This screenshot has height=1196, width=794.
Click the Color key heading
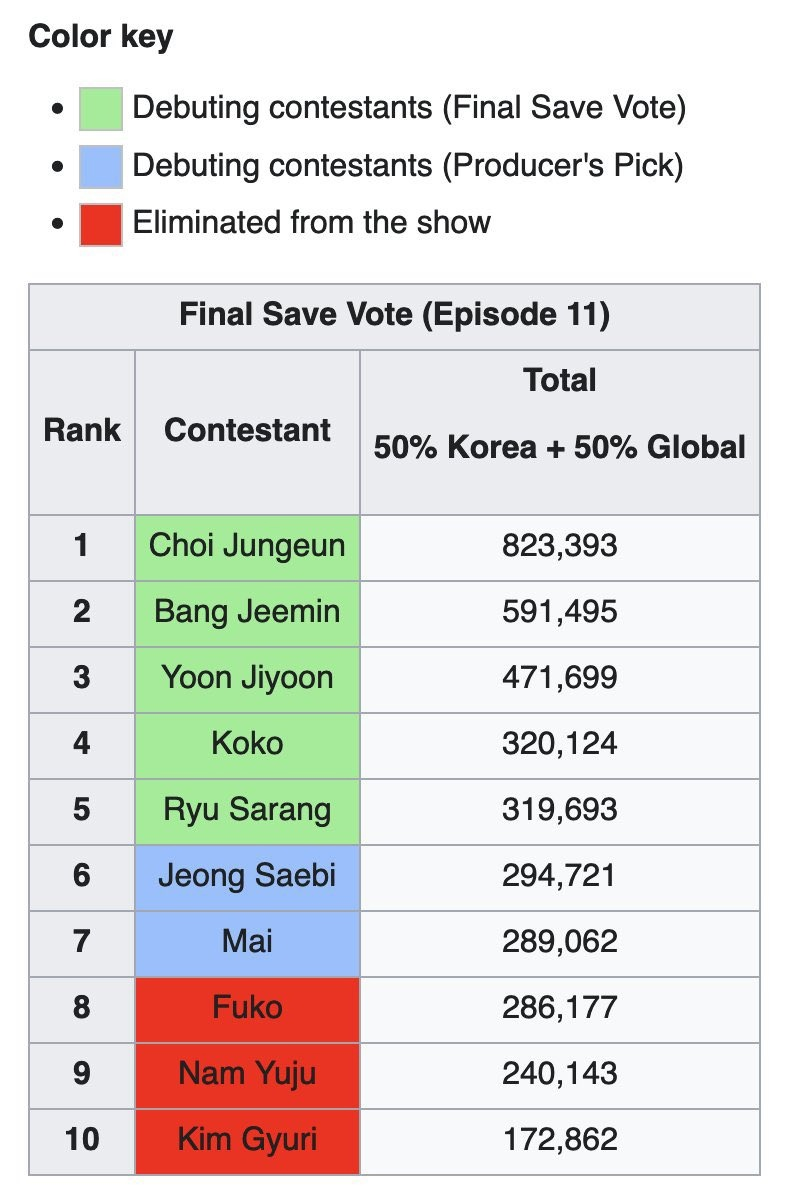click(101, 38)
